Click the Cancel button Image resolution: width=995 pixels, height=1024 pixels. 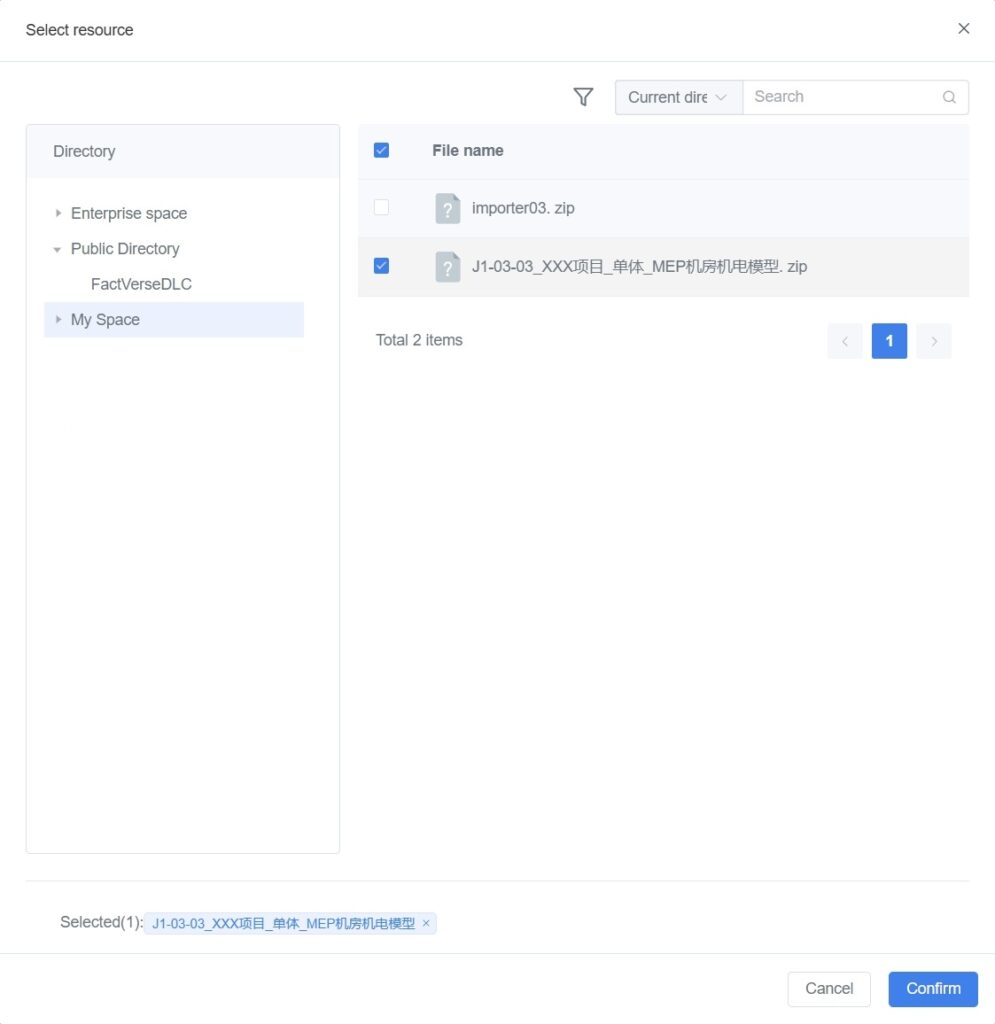click(829, 988)
